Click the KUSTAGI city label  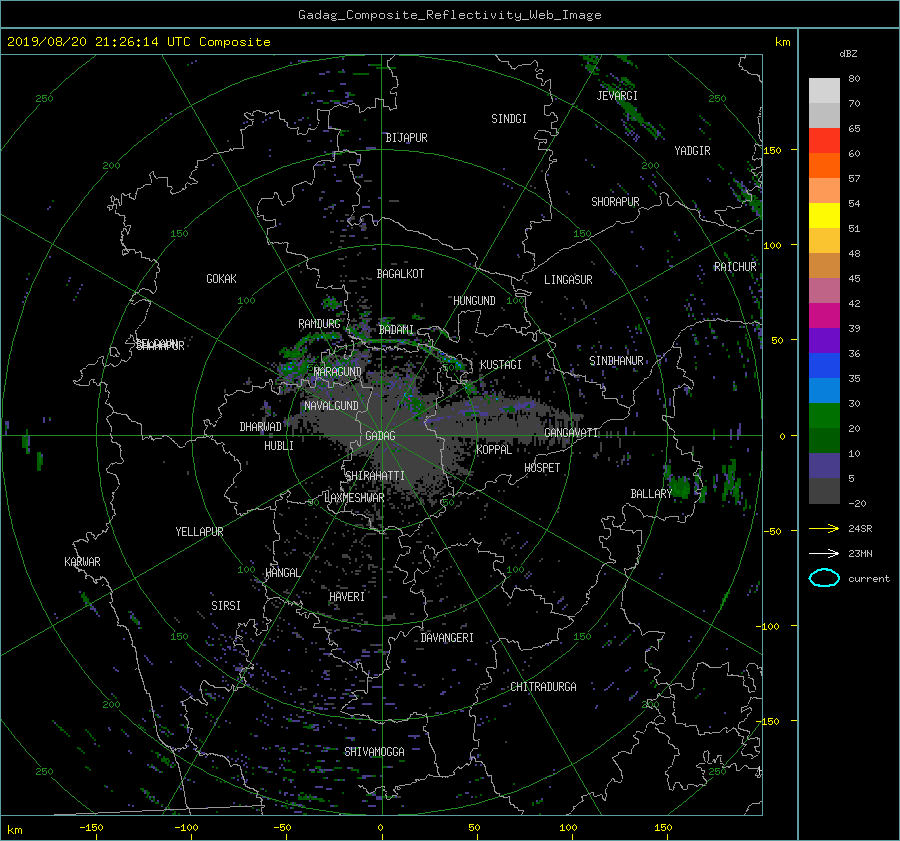coord(501,365)
